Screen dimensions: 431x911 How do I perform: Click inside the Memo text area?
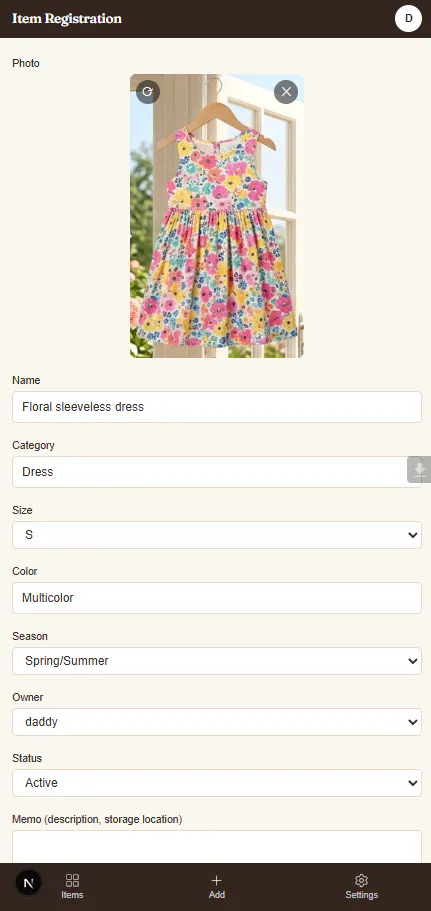pos(217,847)
